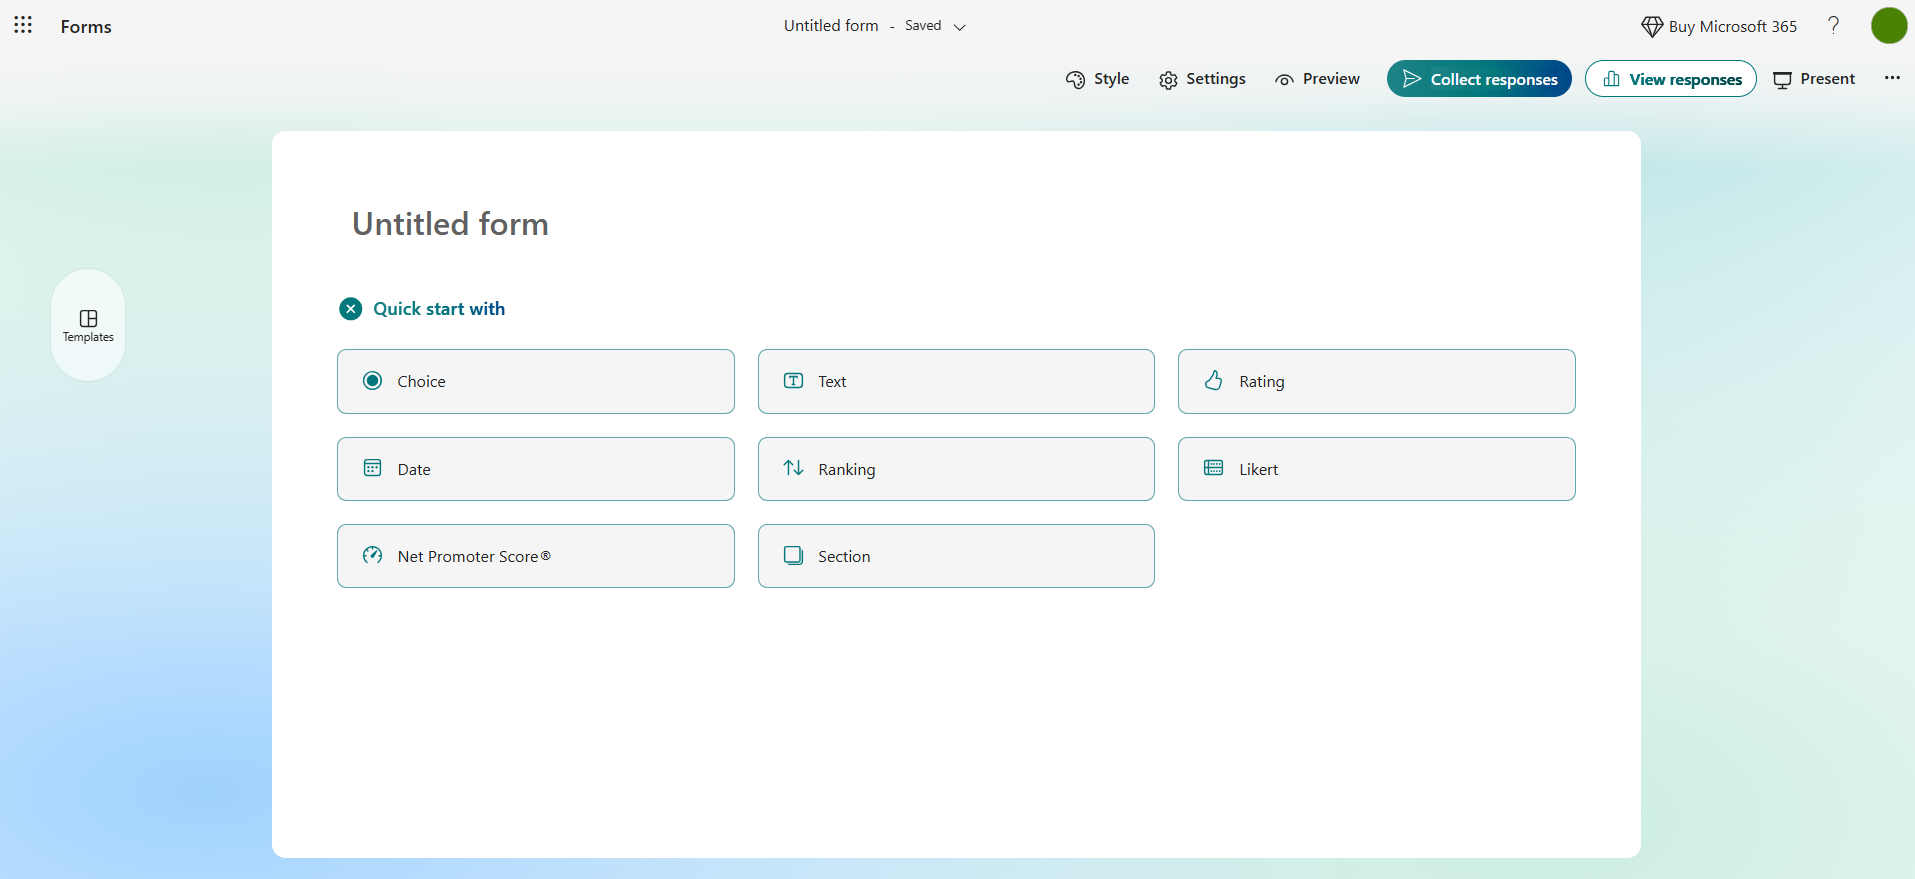
Task: Open the Help question mark icon
Action: (1833, 25)
